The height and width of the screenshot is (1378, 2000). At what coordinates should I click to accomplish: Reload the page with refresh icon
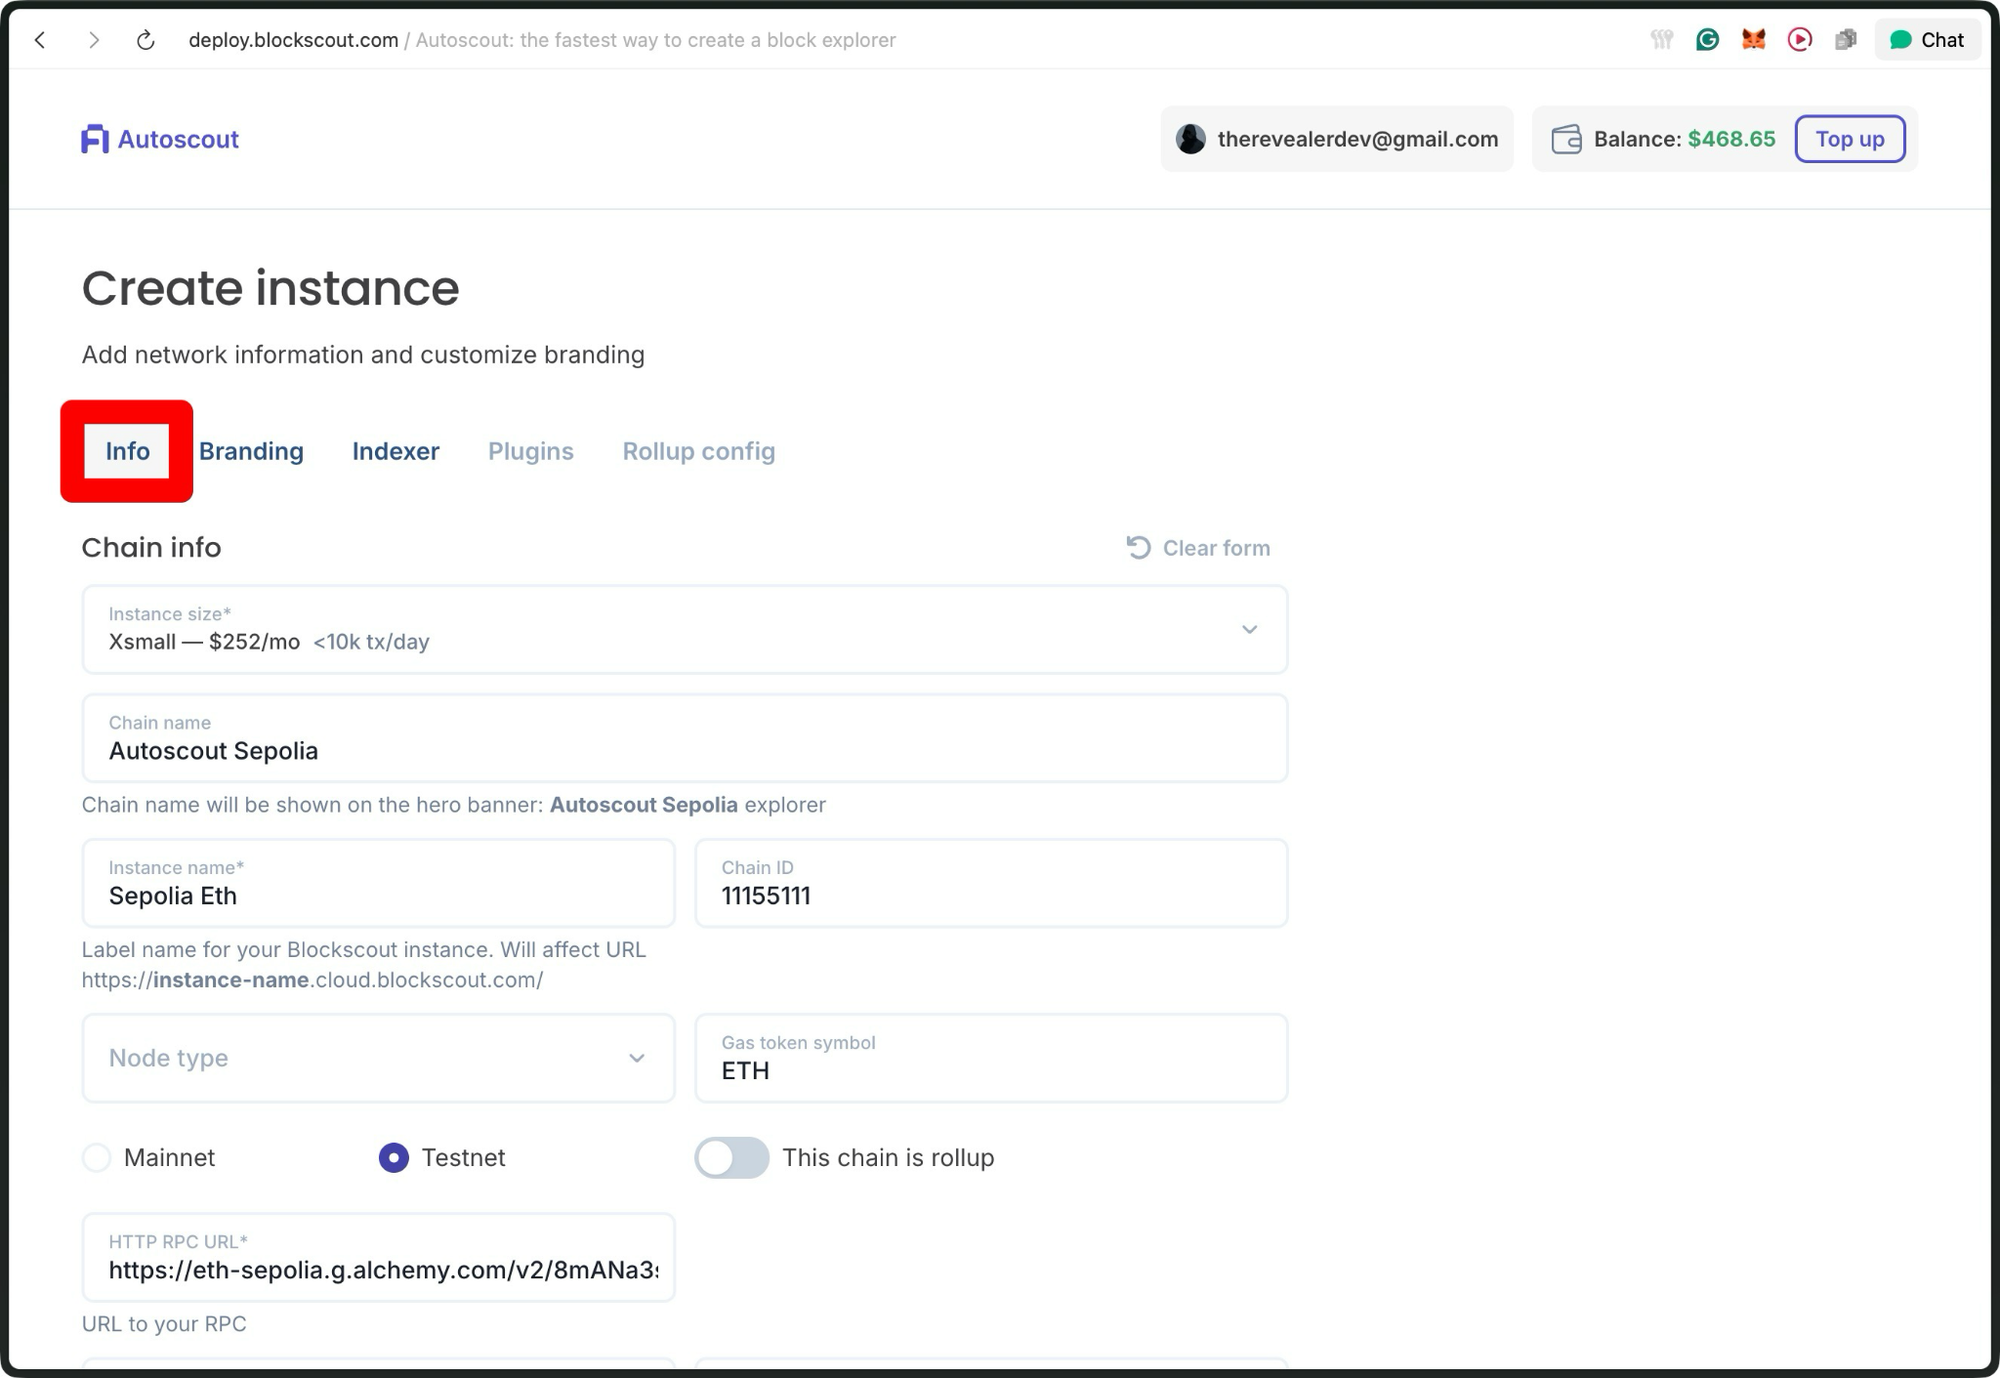click(x=146, y=40)
